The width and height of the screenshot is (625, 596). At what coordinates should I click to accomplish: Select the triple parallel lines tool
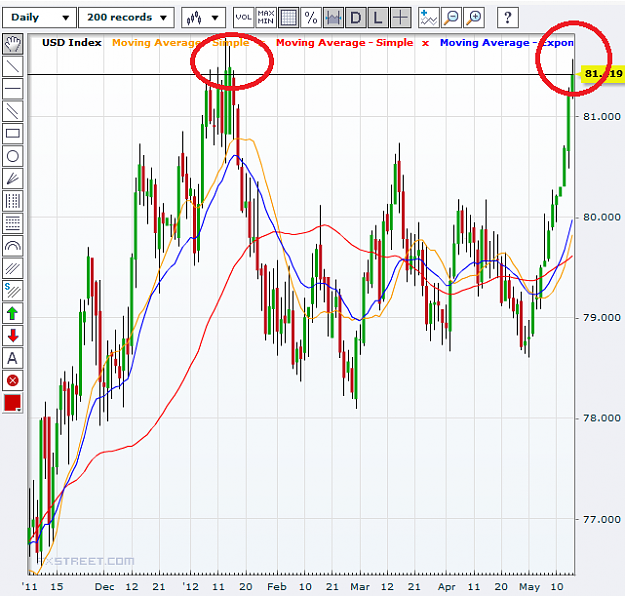(x=12, y=268)
